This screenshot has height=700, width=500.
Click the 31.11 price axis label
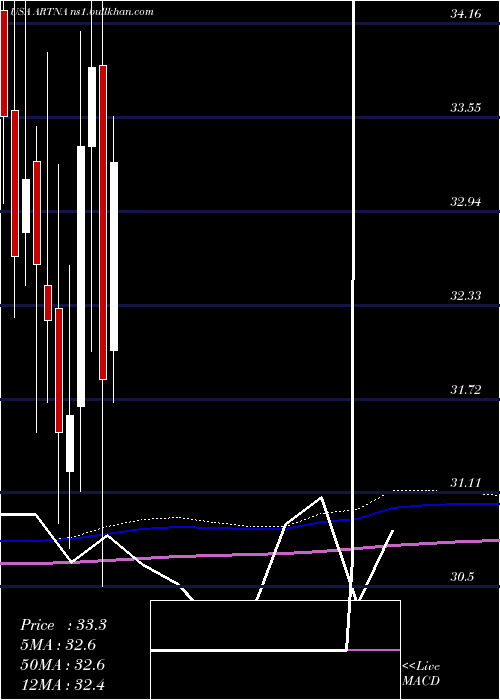466,483
